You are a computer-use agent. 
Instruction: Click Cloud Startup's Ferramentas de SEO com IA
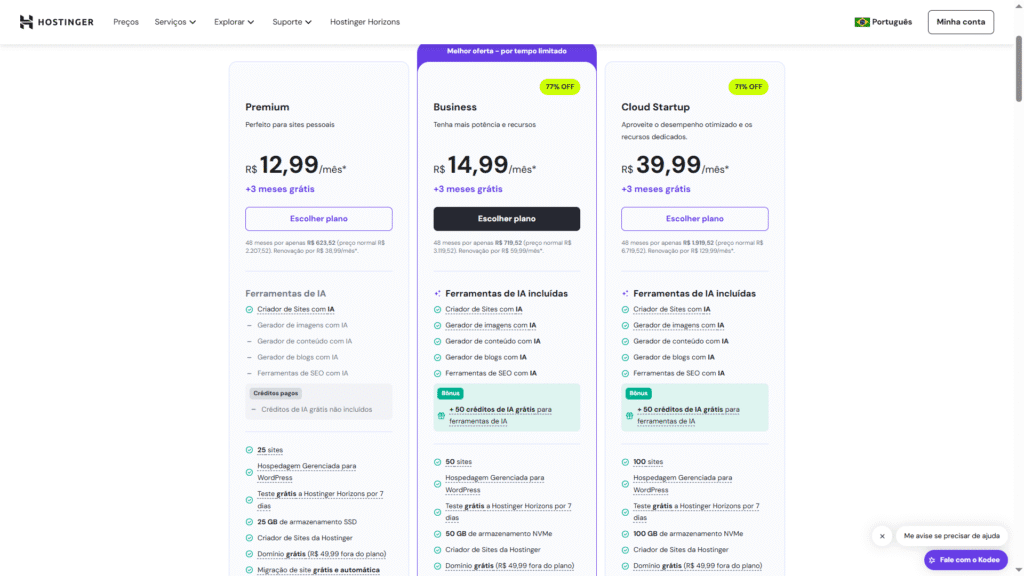pyautogui.click(x=679, y=374)
